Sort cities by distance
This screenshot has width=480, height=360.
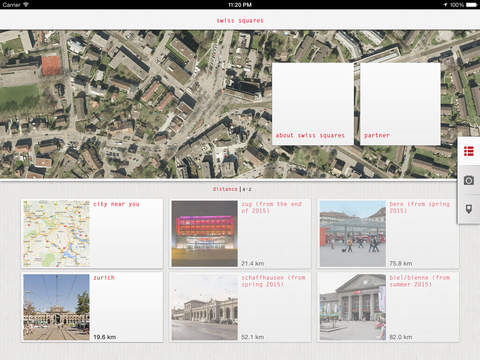225,189
